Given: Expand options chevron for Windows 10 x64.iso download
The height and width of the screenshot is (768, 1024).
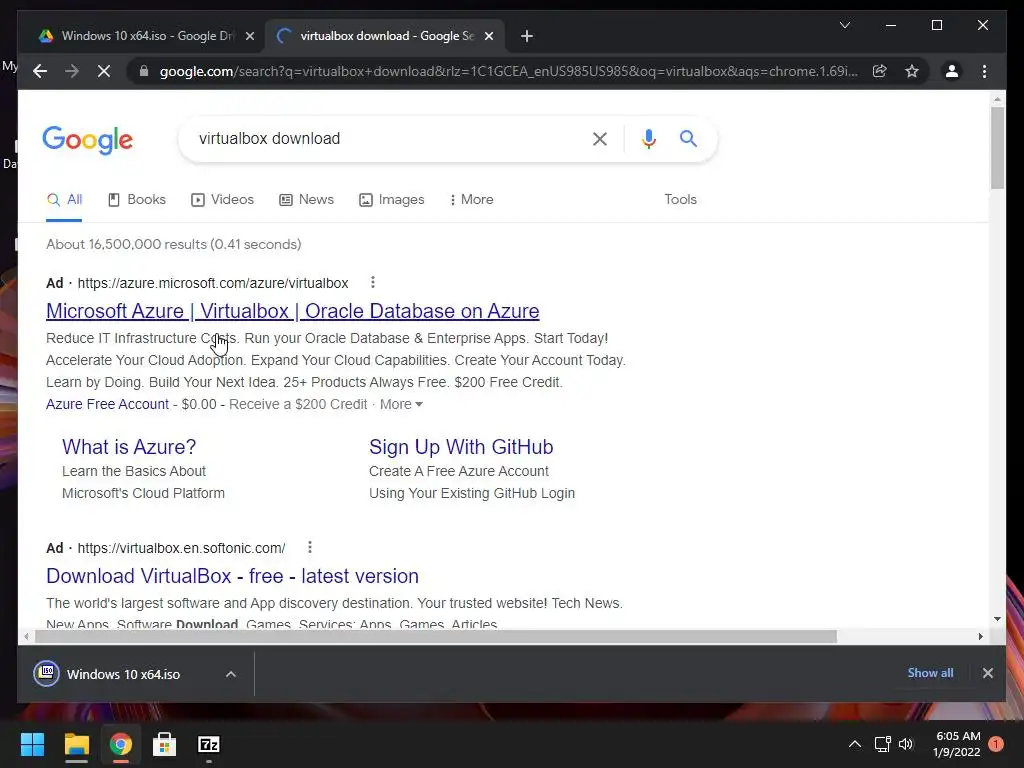Looking at the screenshot, I should pyautogui.click(x=231, y=674).
